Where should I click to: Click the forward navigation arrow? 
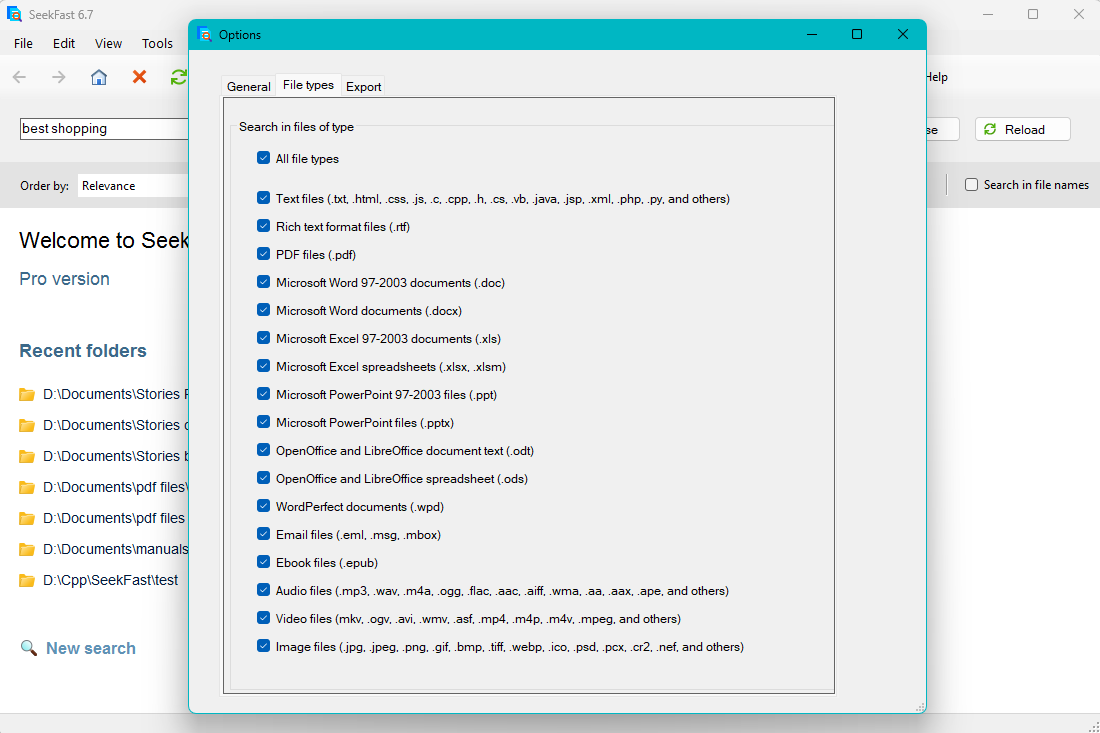point(58,77)
